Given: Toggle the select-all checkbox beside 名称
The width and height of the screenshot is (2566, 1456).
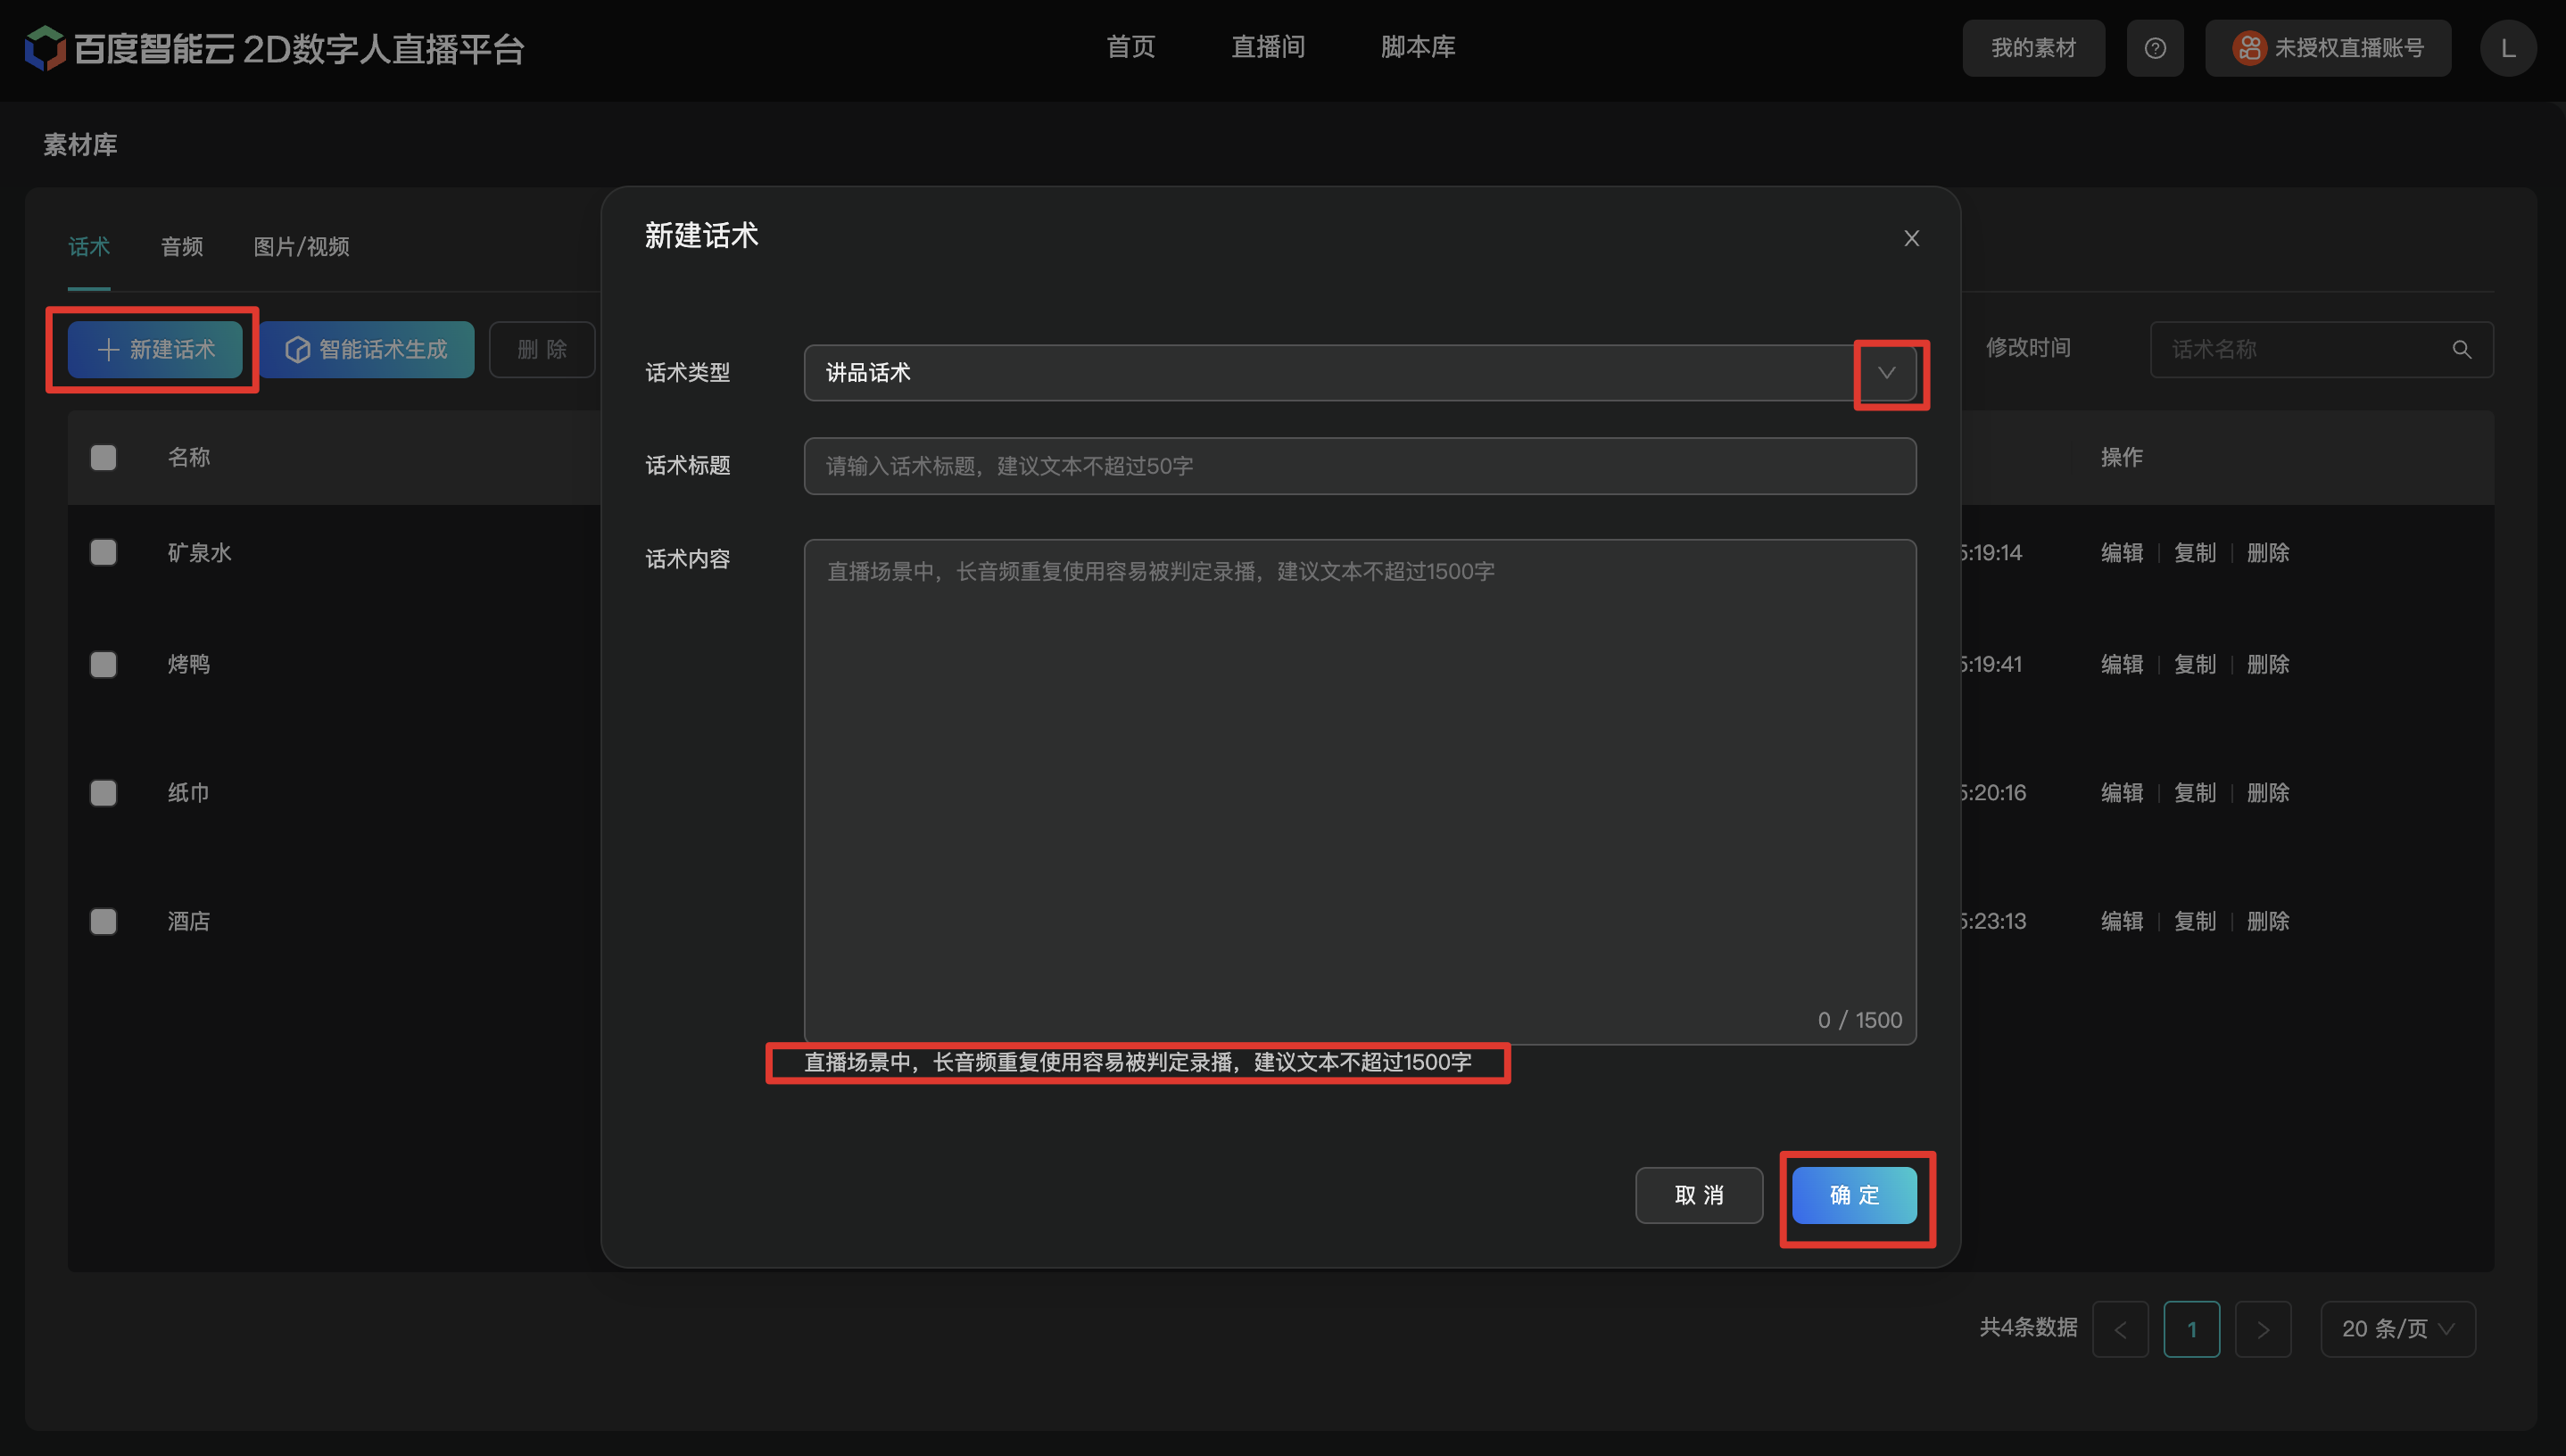Looking at the screenshot, I should click(x=103, y=457).
